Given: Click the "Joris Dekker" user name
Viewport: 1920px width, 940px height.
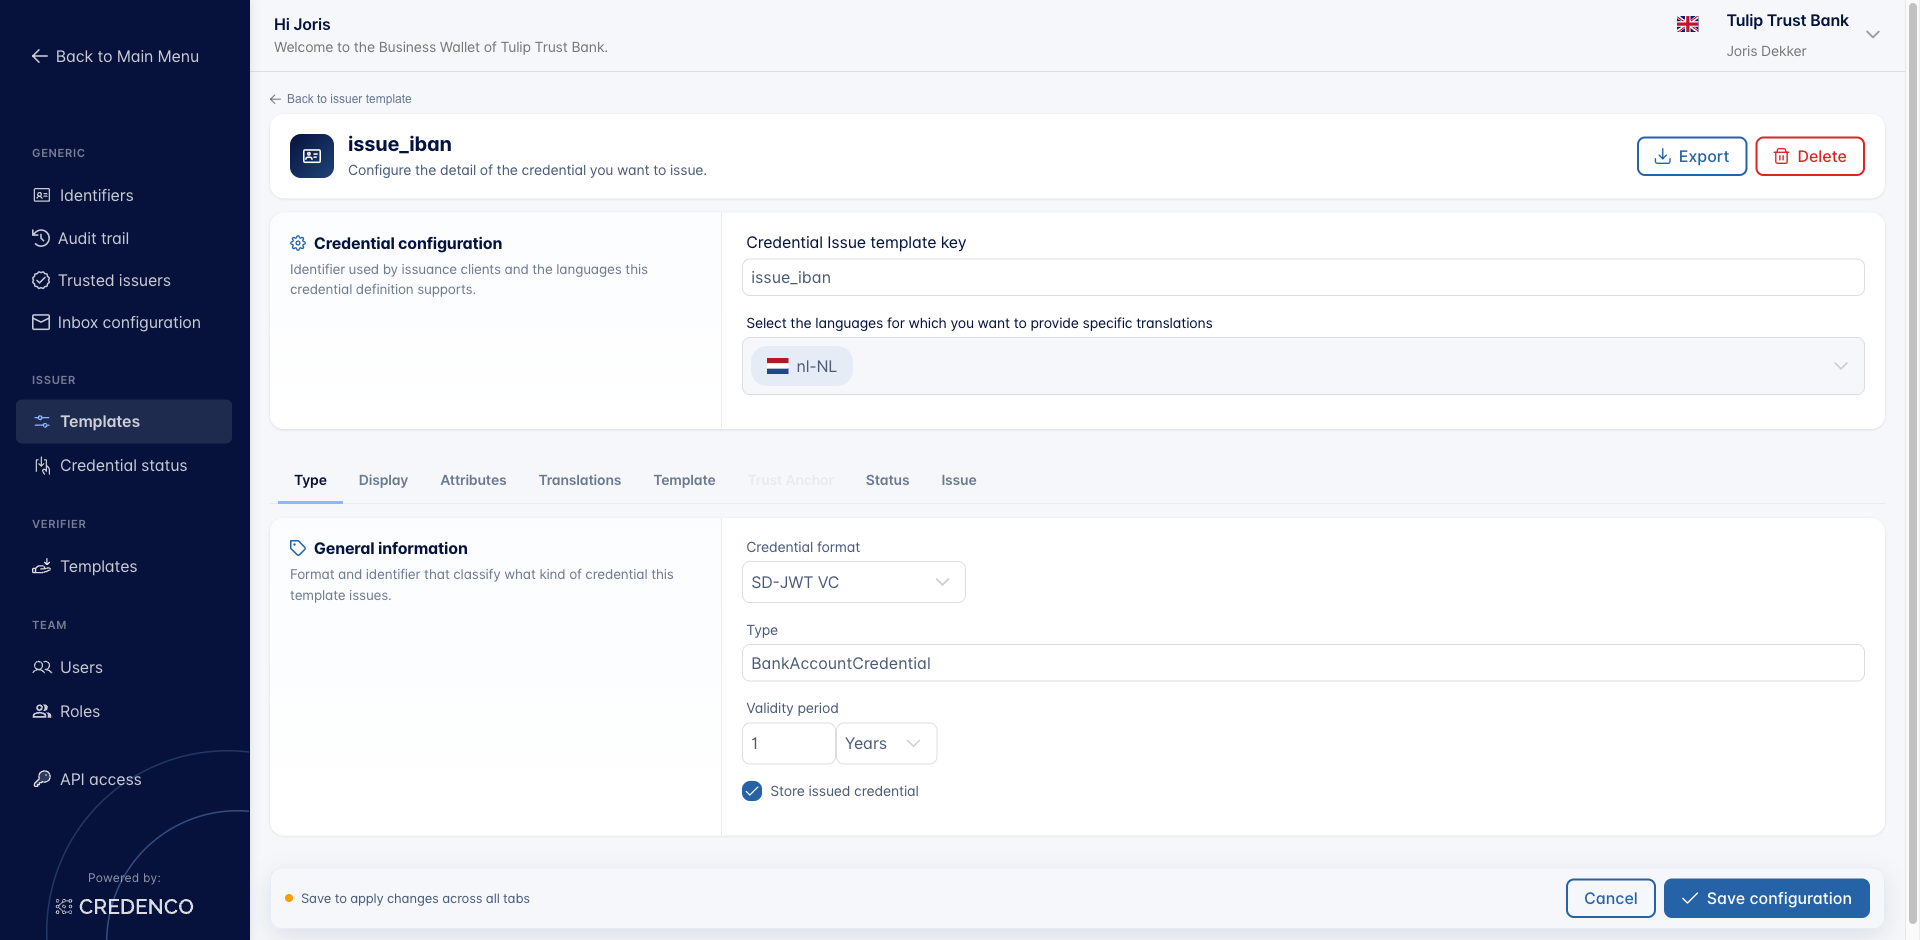Looking at the screenshot, I should 1766,51.
